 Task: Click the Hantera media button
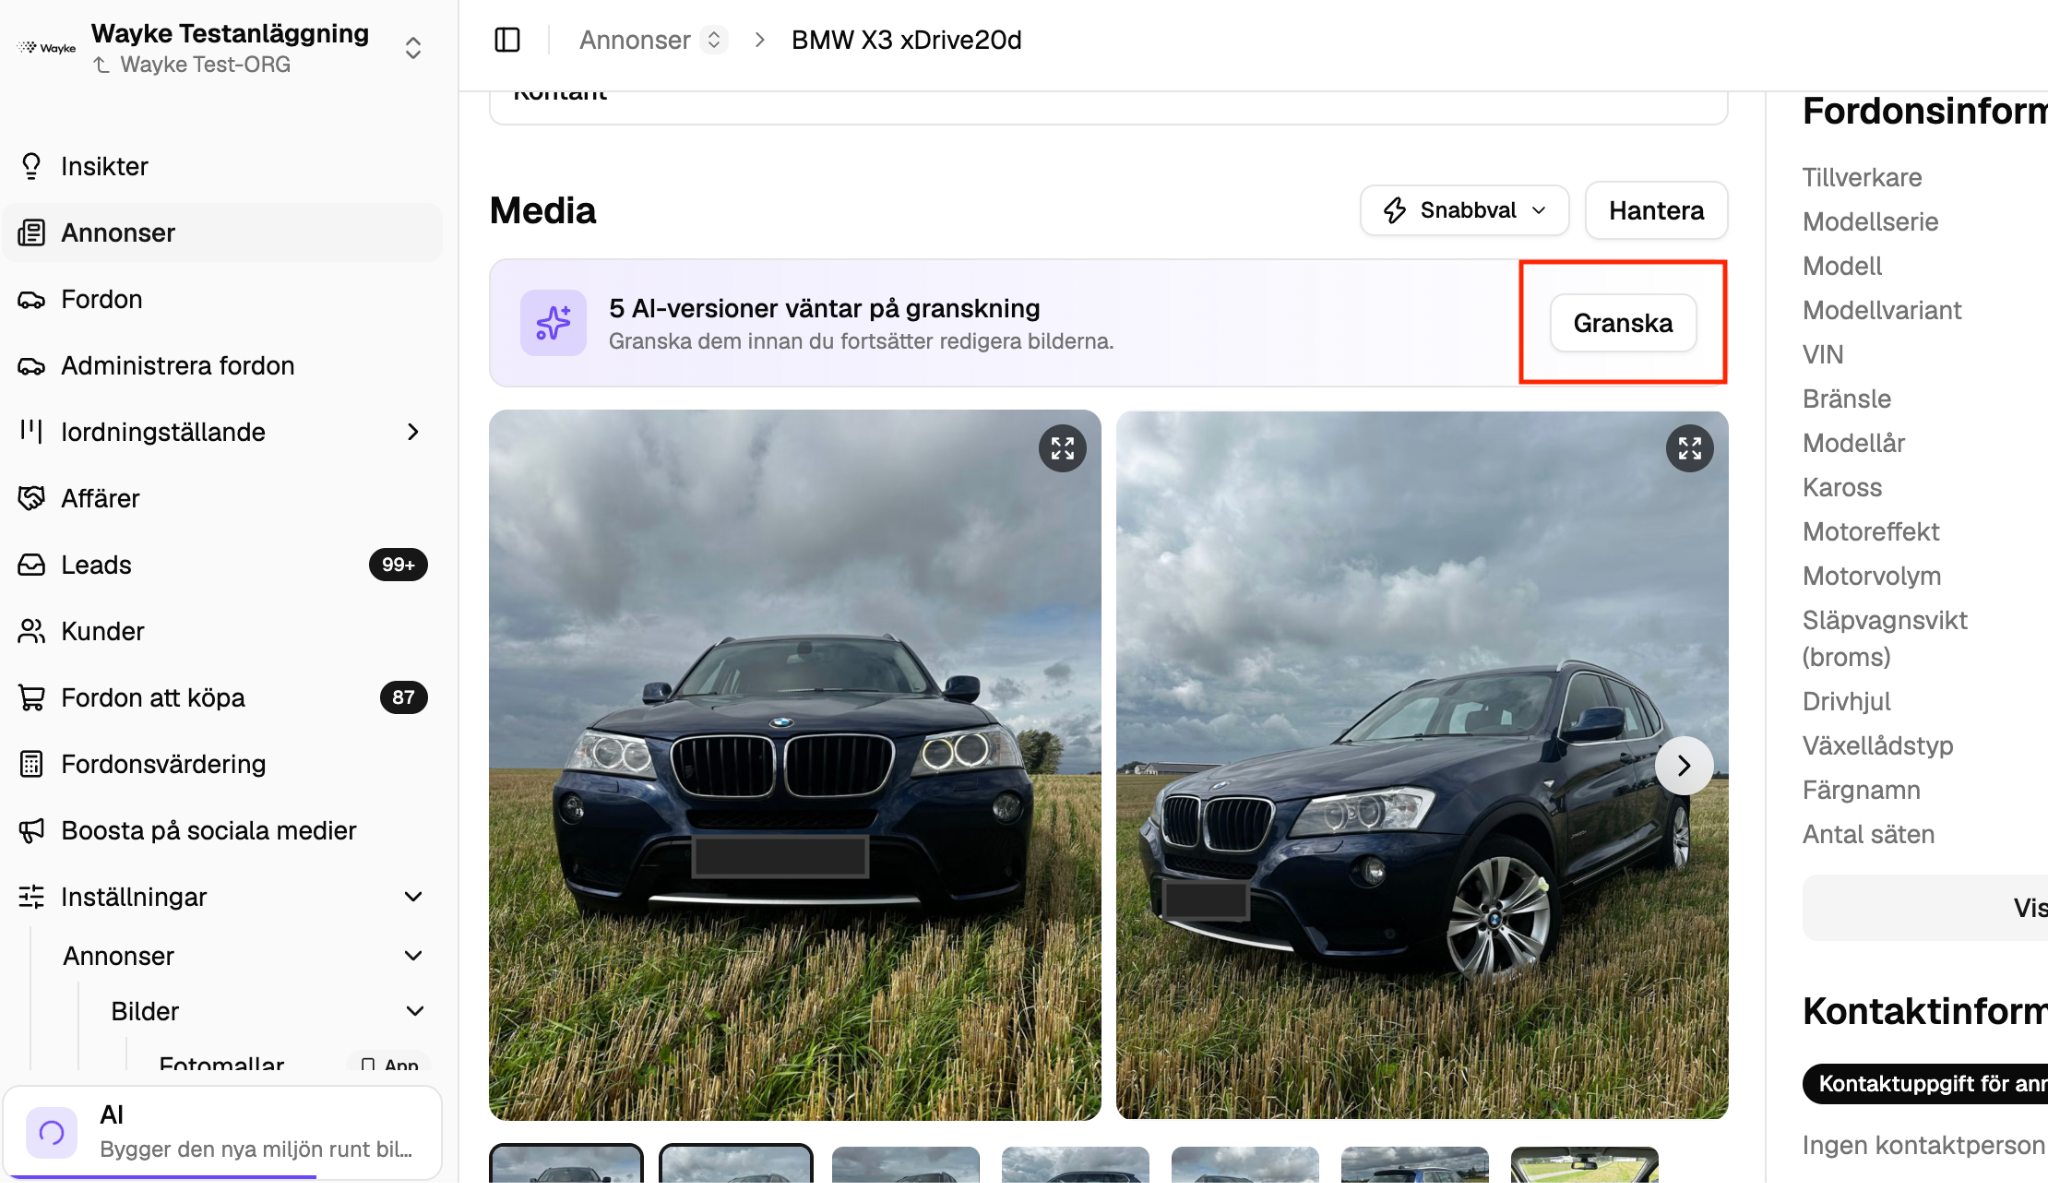(x=1656, y=210)
